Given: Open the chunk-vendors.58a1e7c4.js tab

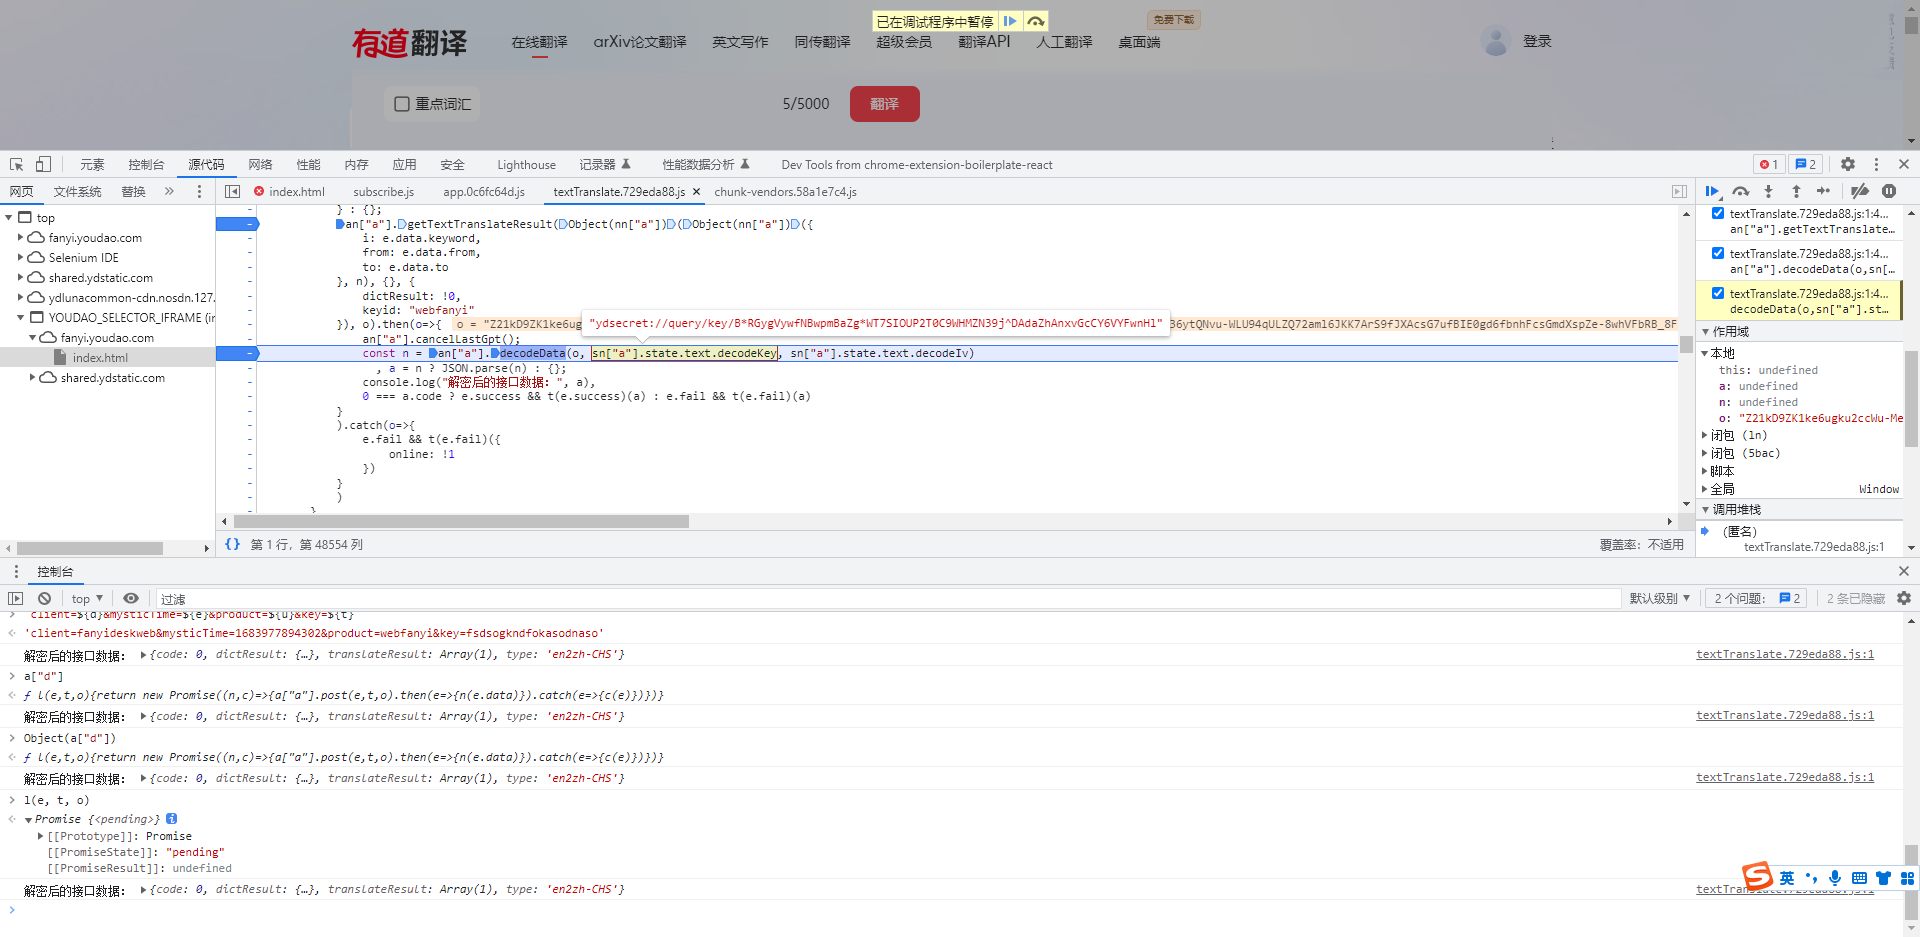Looking at the screenshot, I should pos(785,191).
